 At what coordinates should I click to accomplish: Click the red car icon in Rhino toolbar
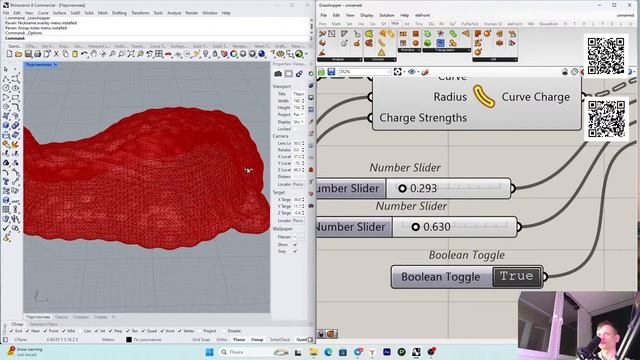tap(168, 54)
